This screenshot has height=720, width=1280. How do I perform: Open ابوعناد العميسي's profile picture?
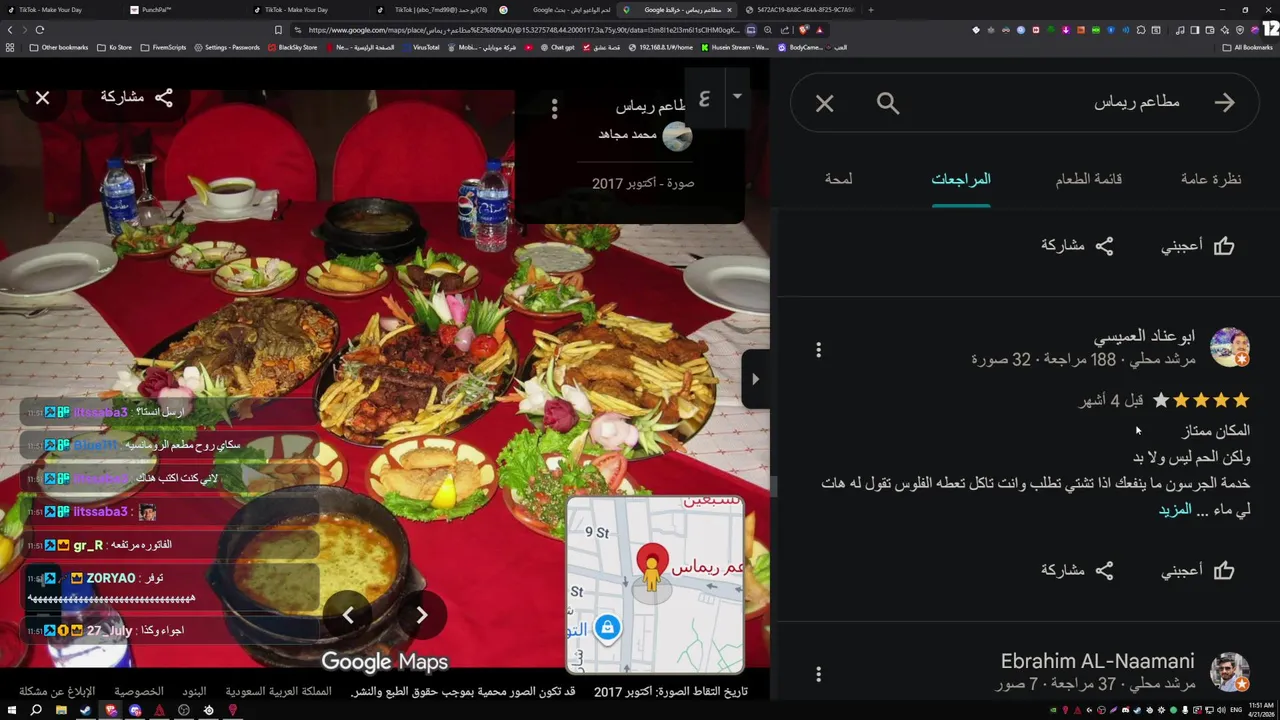(x=1230, y=347)
